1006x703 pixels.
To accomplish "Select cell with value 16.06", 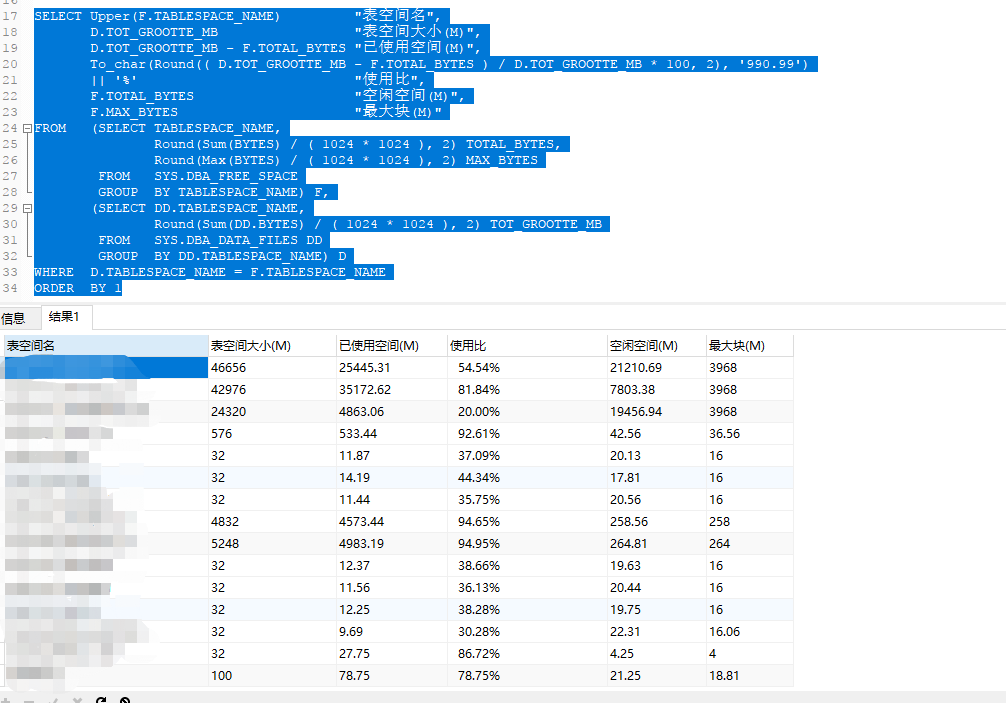I will tap(749, 631).
